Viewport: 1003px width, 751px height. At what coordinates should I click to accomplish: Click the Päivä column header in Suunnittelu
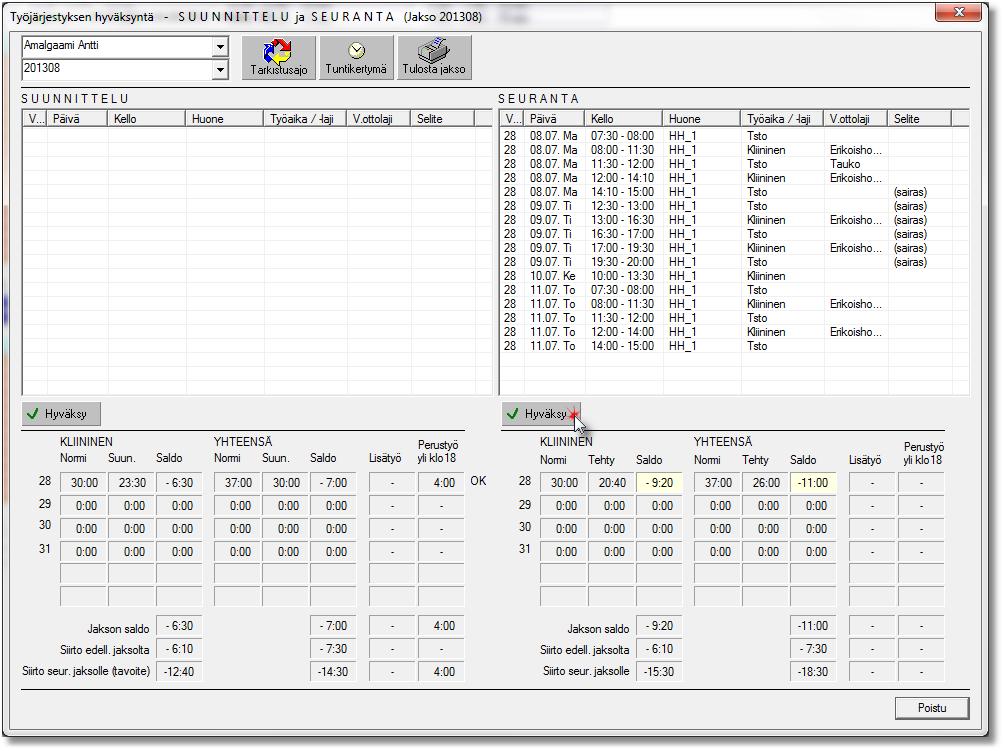click(77, 118)
